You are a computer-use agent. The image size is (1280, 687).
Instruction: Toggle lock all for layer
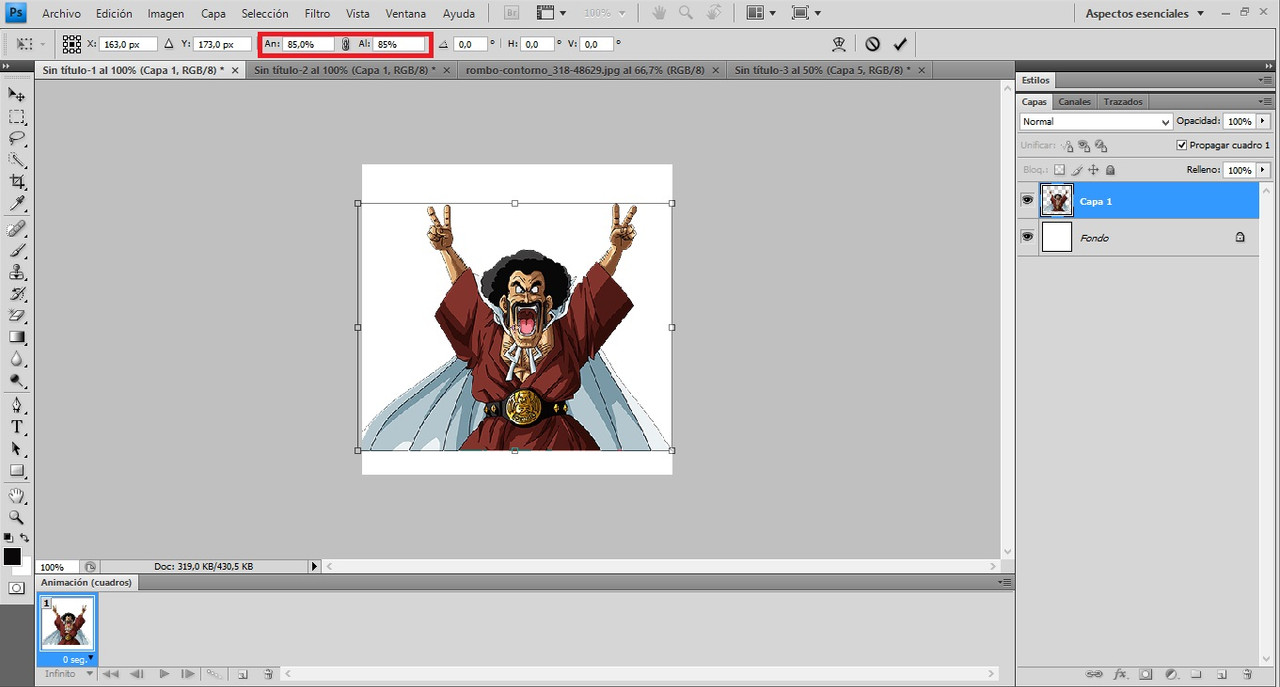pos(1110,170)
